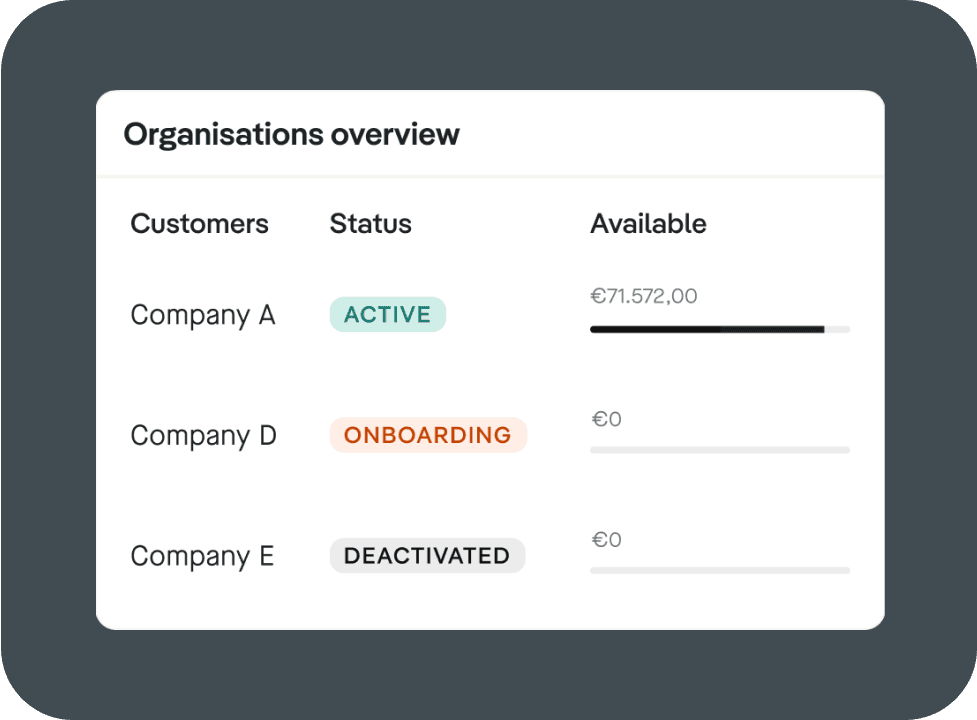The height and width of the screenshot is (720, 977).
Task: Click the ACTIVE status badge
Action: point(388,315)
